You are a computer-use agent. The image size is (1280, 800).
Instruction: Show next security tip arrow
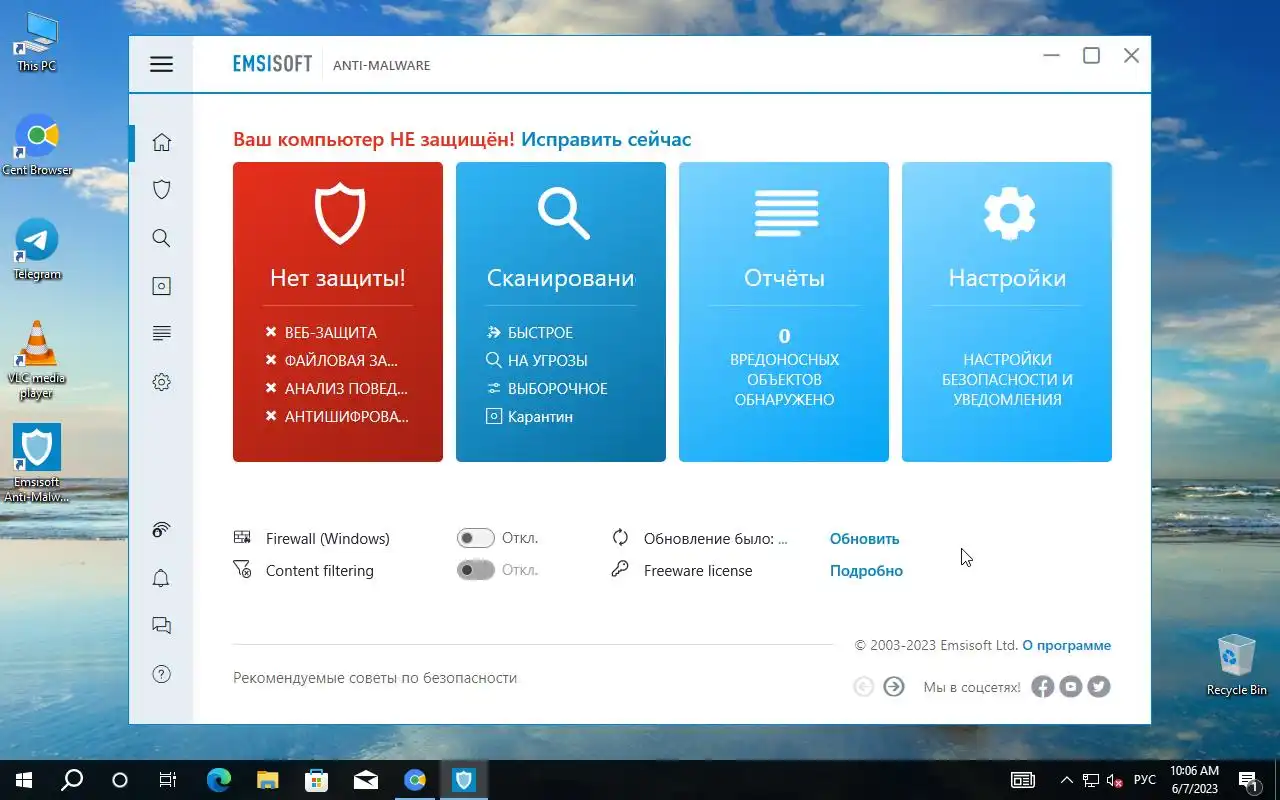click(894, 686)
